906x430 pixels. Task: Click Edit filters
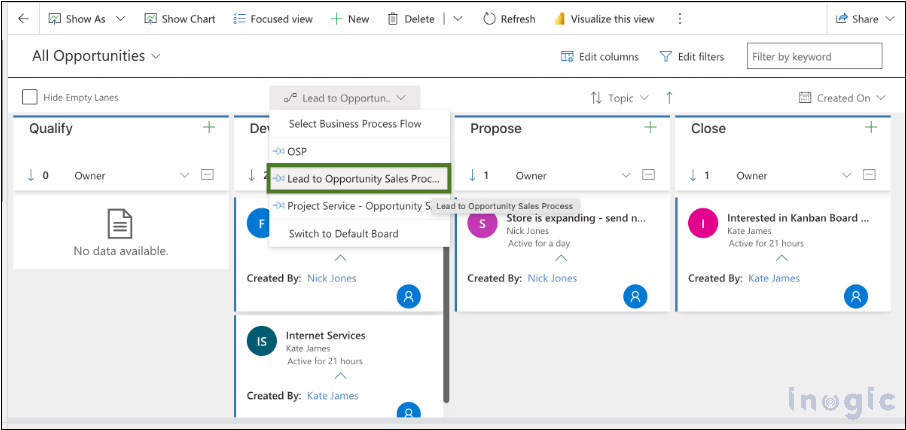692,57
